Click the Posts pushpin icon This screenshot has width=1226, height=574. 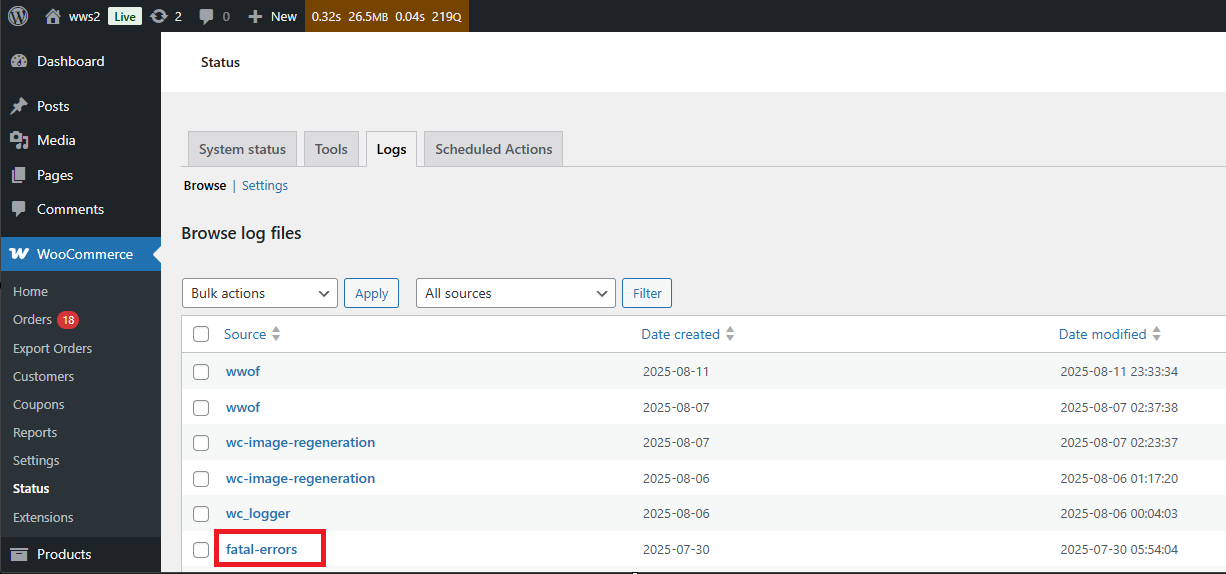(x=19, y=106)
